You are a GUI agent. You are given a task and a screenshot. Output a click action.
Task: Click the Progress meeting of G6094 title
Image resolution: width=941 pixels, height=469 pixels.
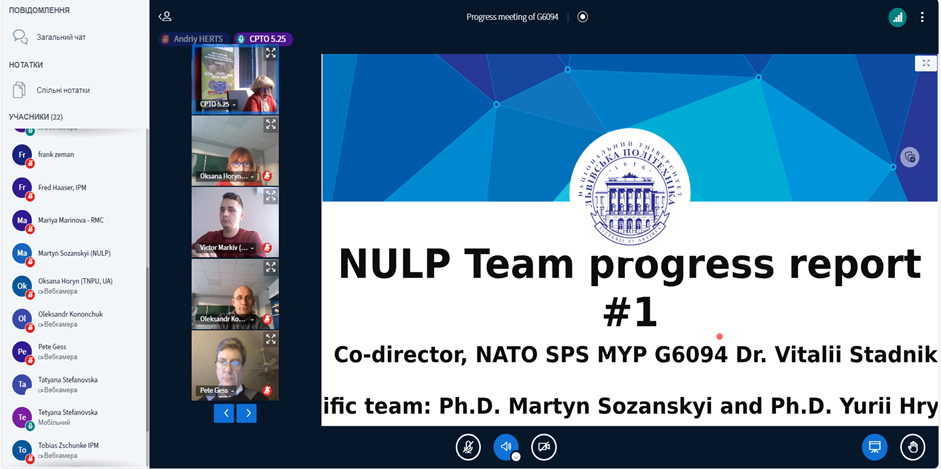[x=512, y=17]
